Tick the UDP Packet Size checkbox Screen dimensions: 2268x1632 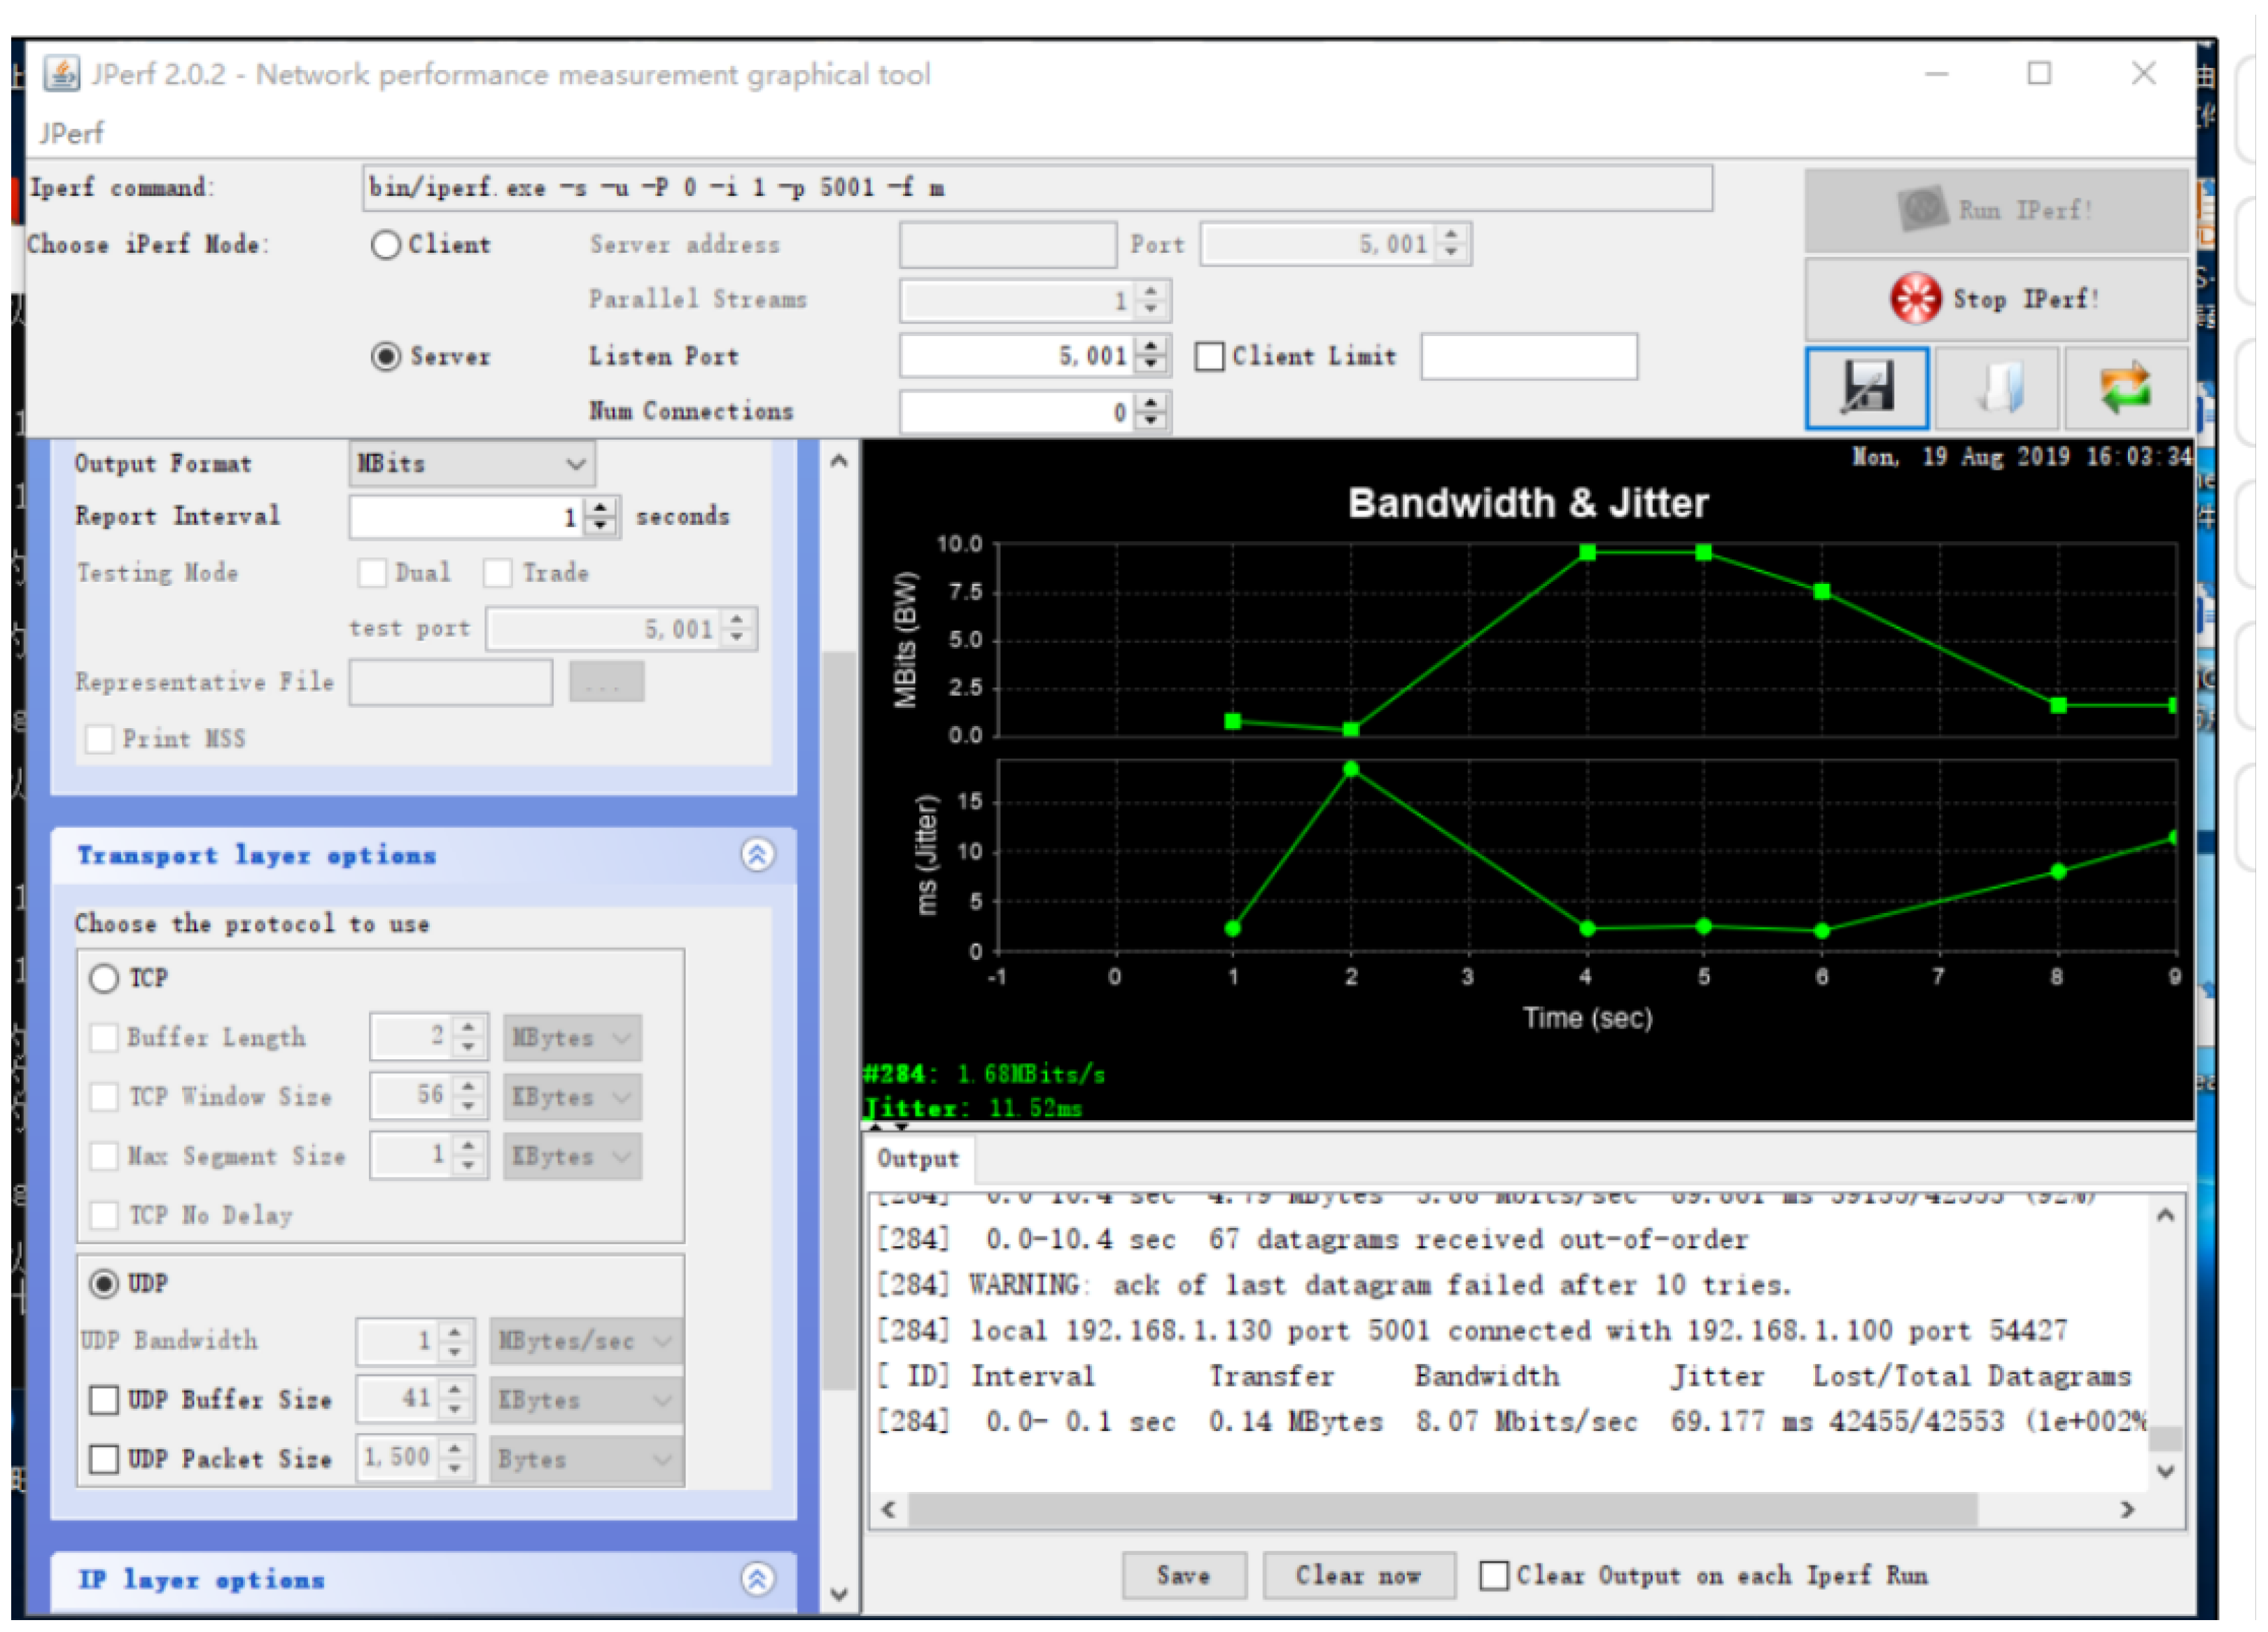104,1459
